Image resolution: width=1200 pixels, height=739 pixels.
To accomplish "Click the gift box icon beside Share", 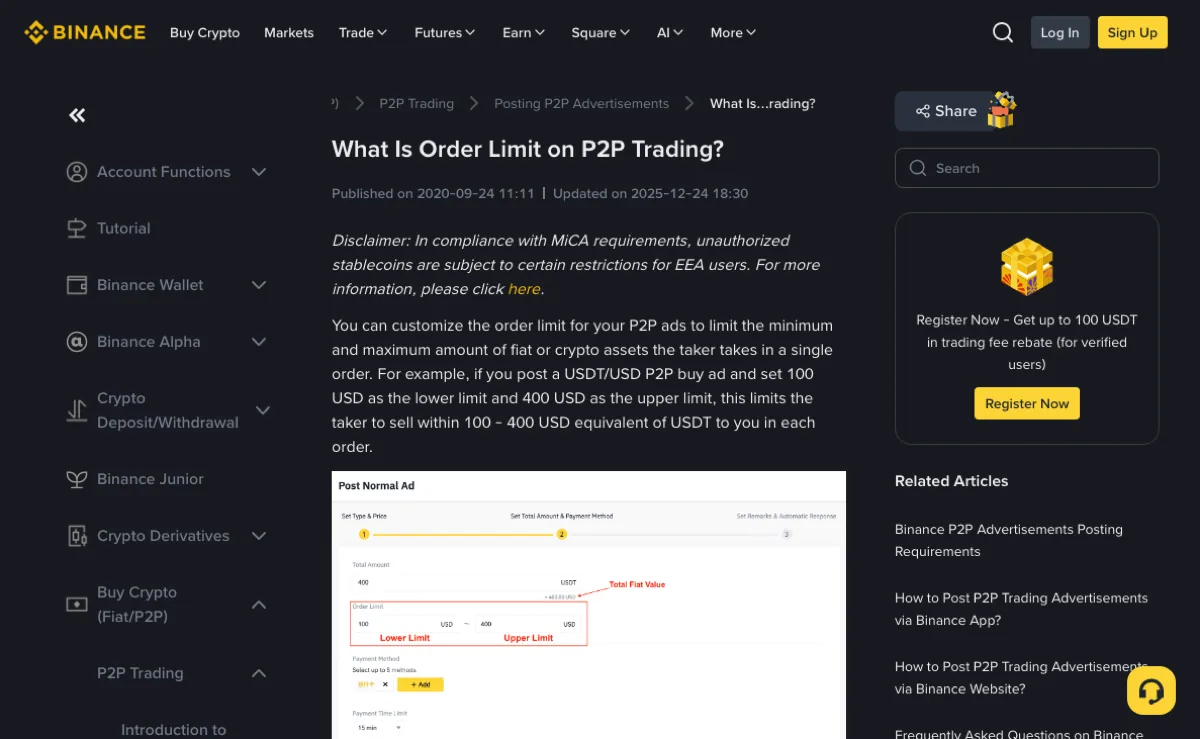I will [1001, 110].
